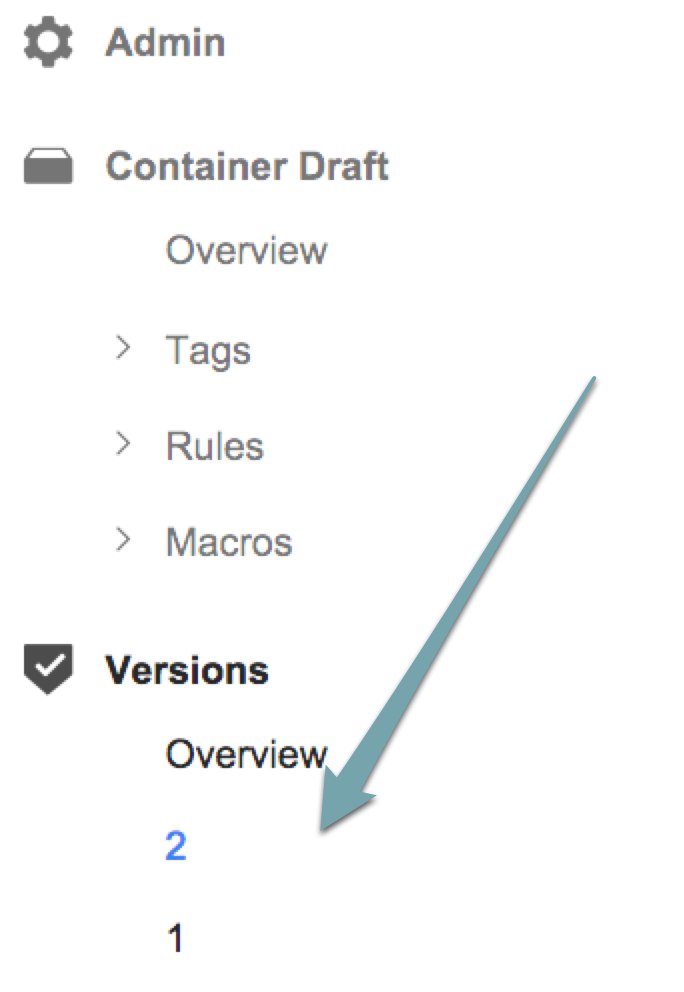Open the Macros item

(229, 542)
